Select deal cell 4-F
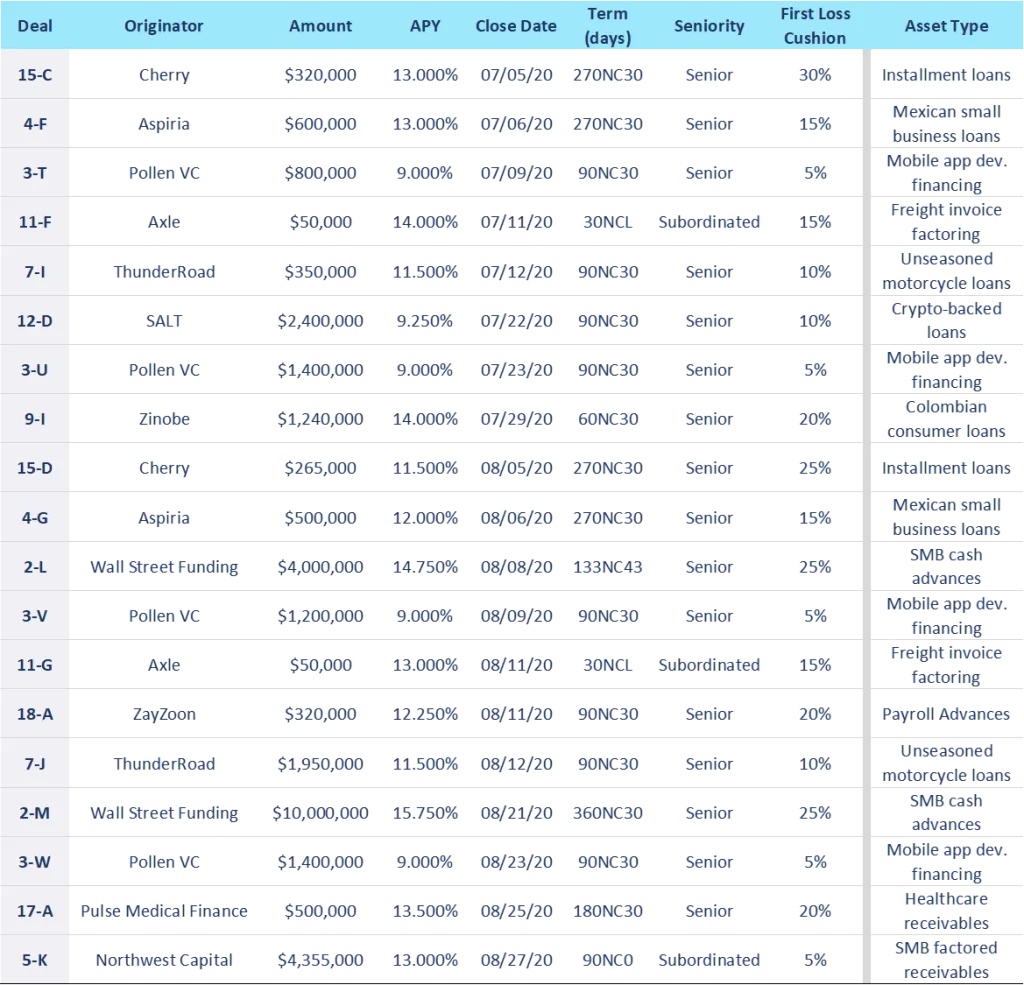Viewport: 1024px width, 985px height. point(35,123)
